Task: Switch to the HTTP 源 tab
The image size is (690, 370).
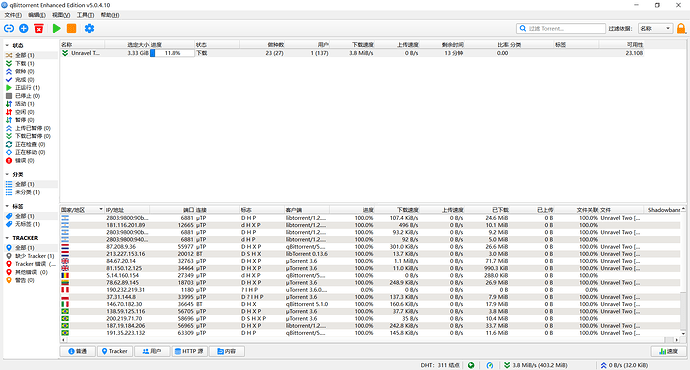Action: point(189,351)
